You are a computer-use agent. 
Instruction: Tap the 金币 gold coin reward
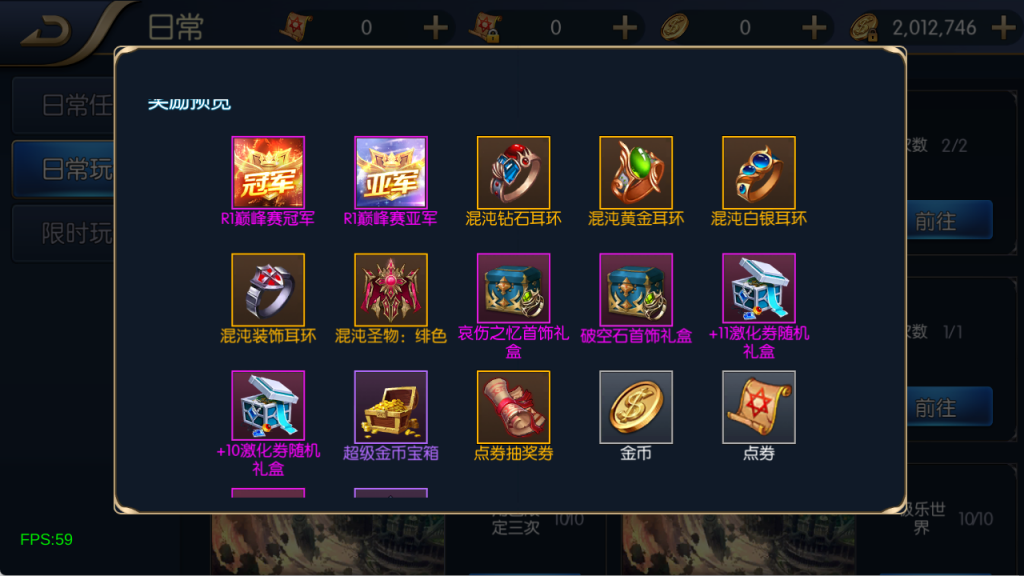click(636, 406)
